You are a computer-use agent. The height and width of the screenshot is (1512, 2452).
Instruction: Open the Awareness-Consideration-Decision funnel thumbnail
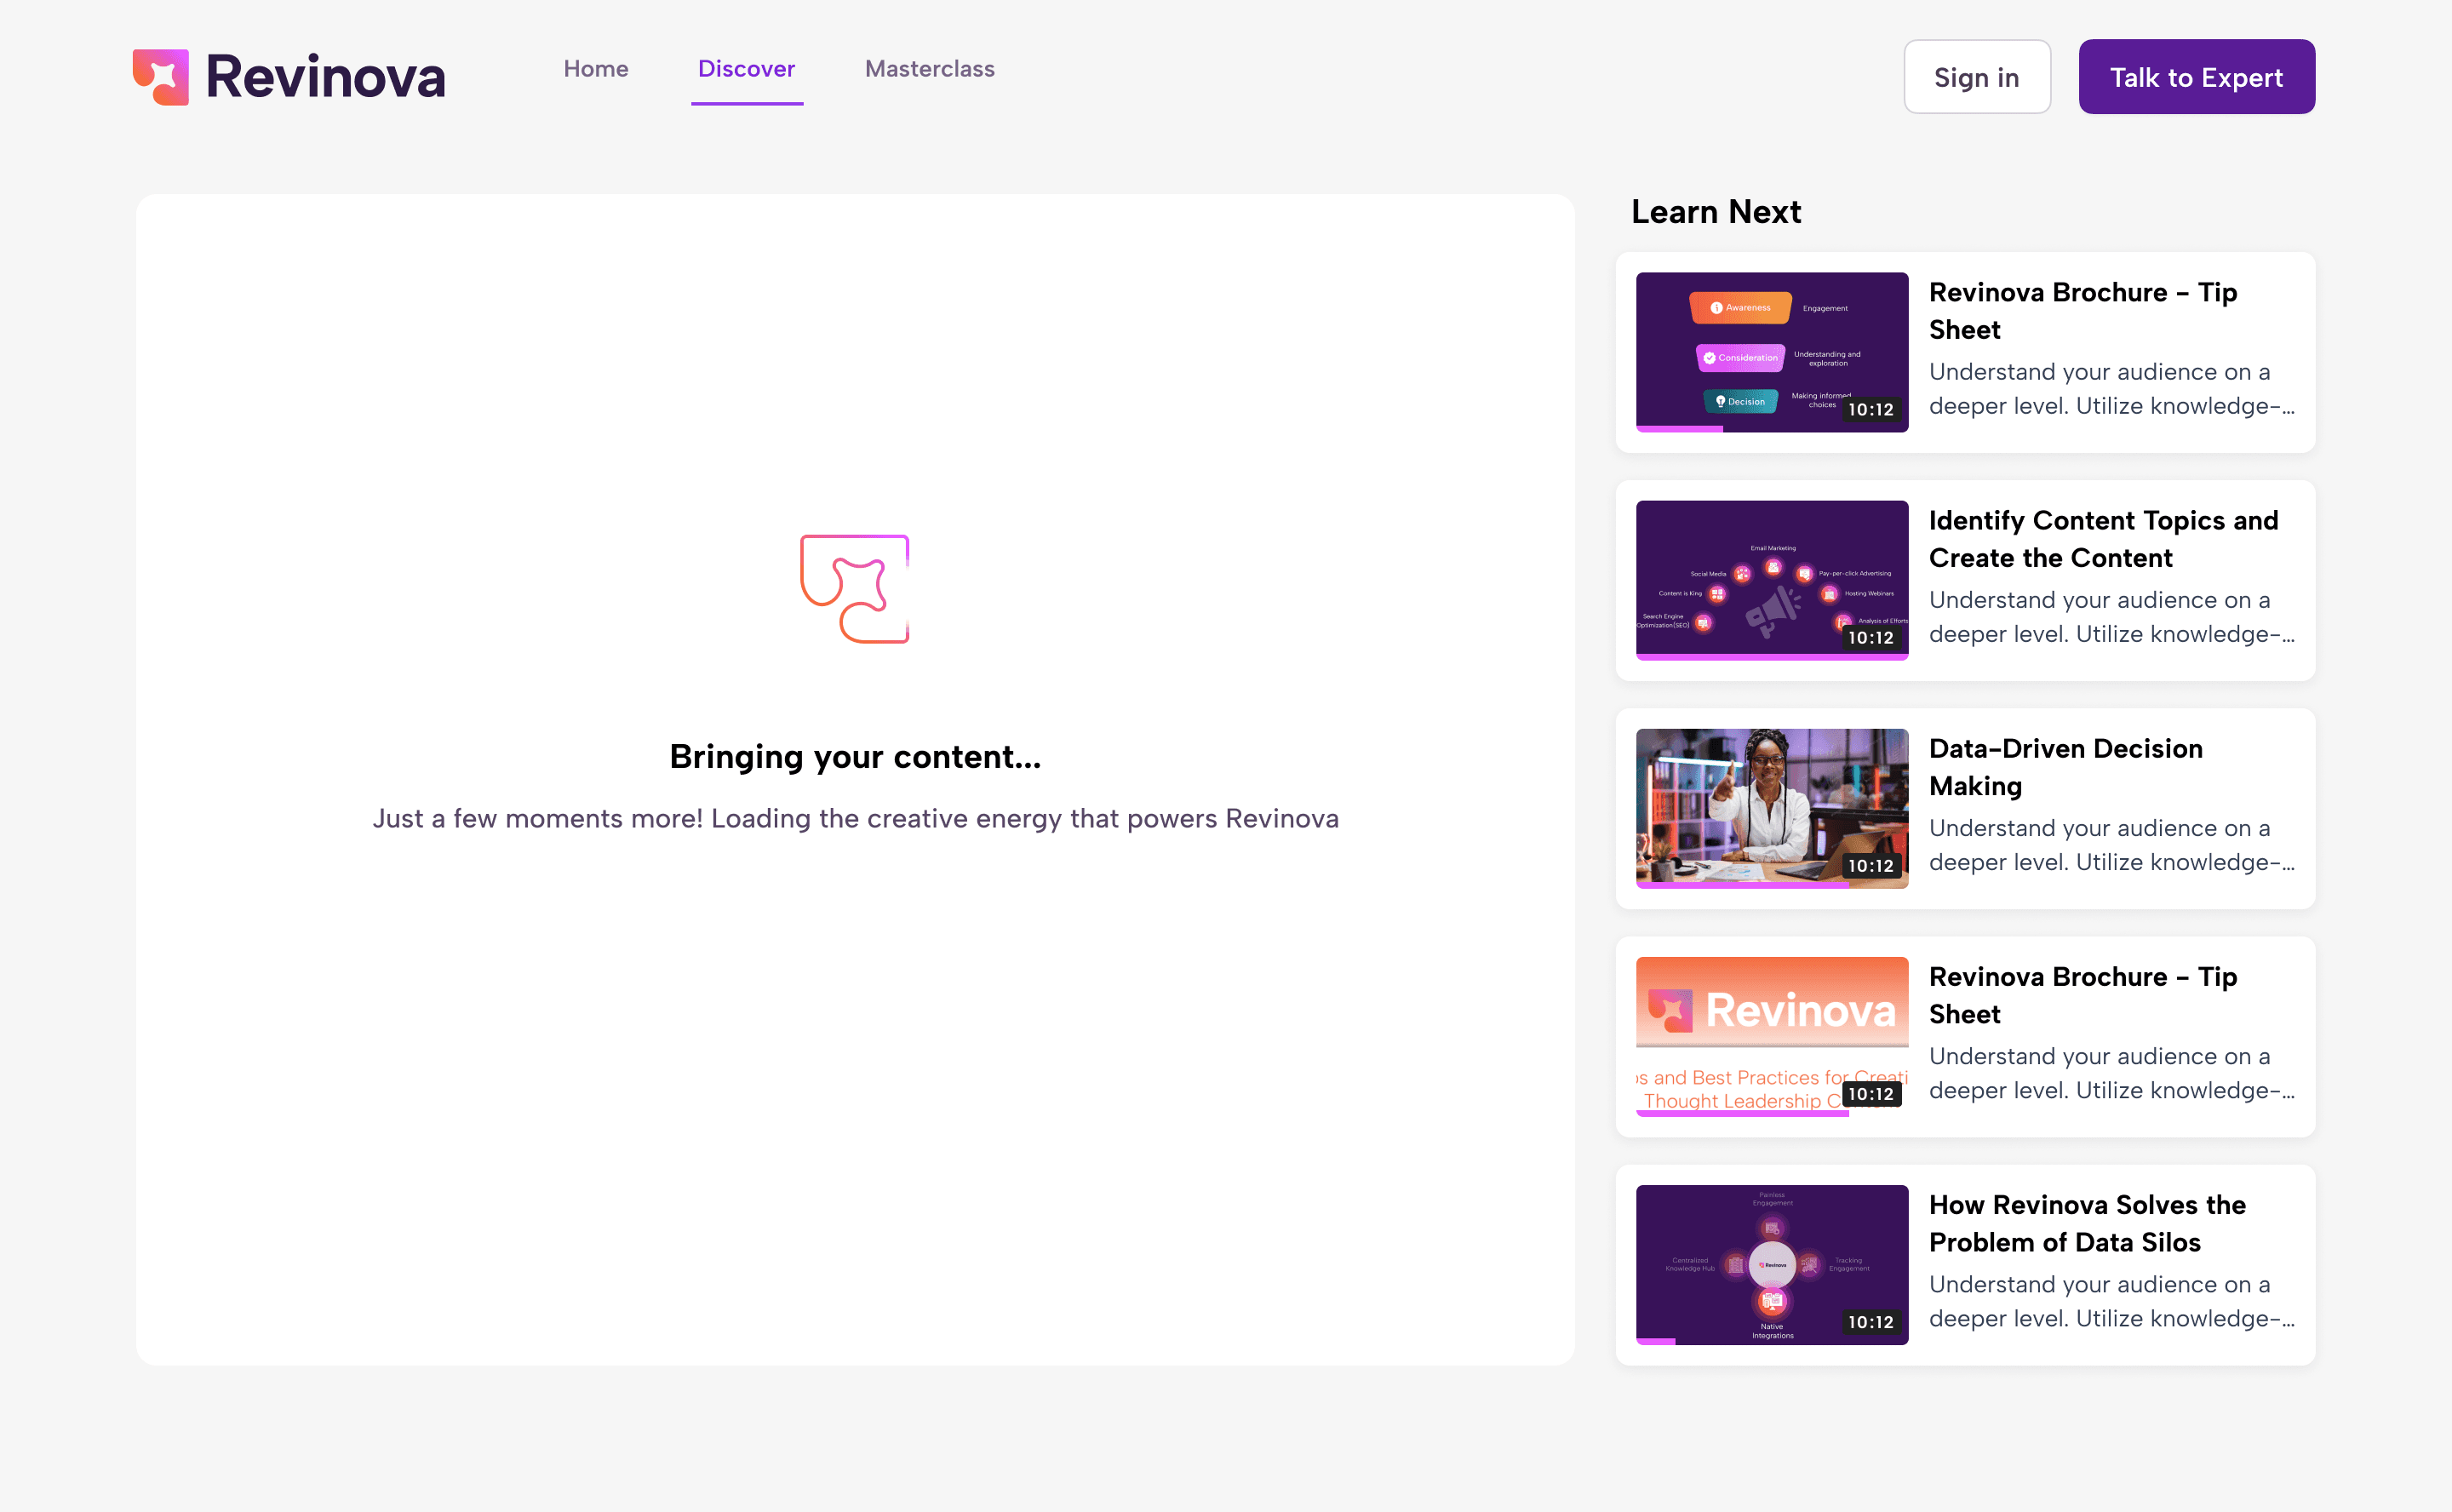tap(1771, 351)
